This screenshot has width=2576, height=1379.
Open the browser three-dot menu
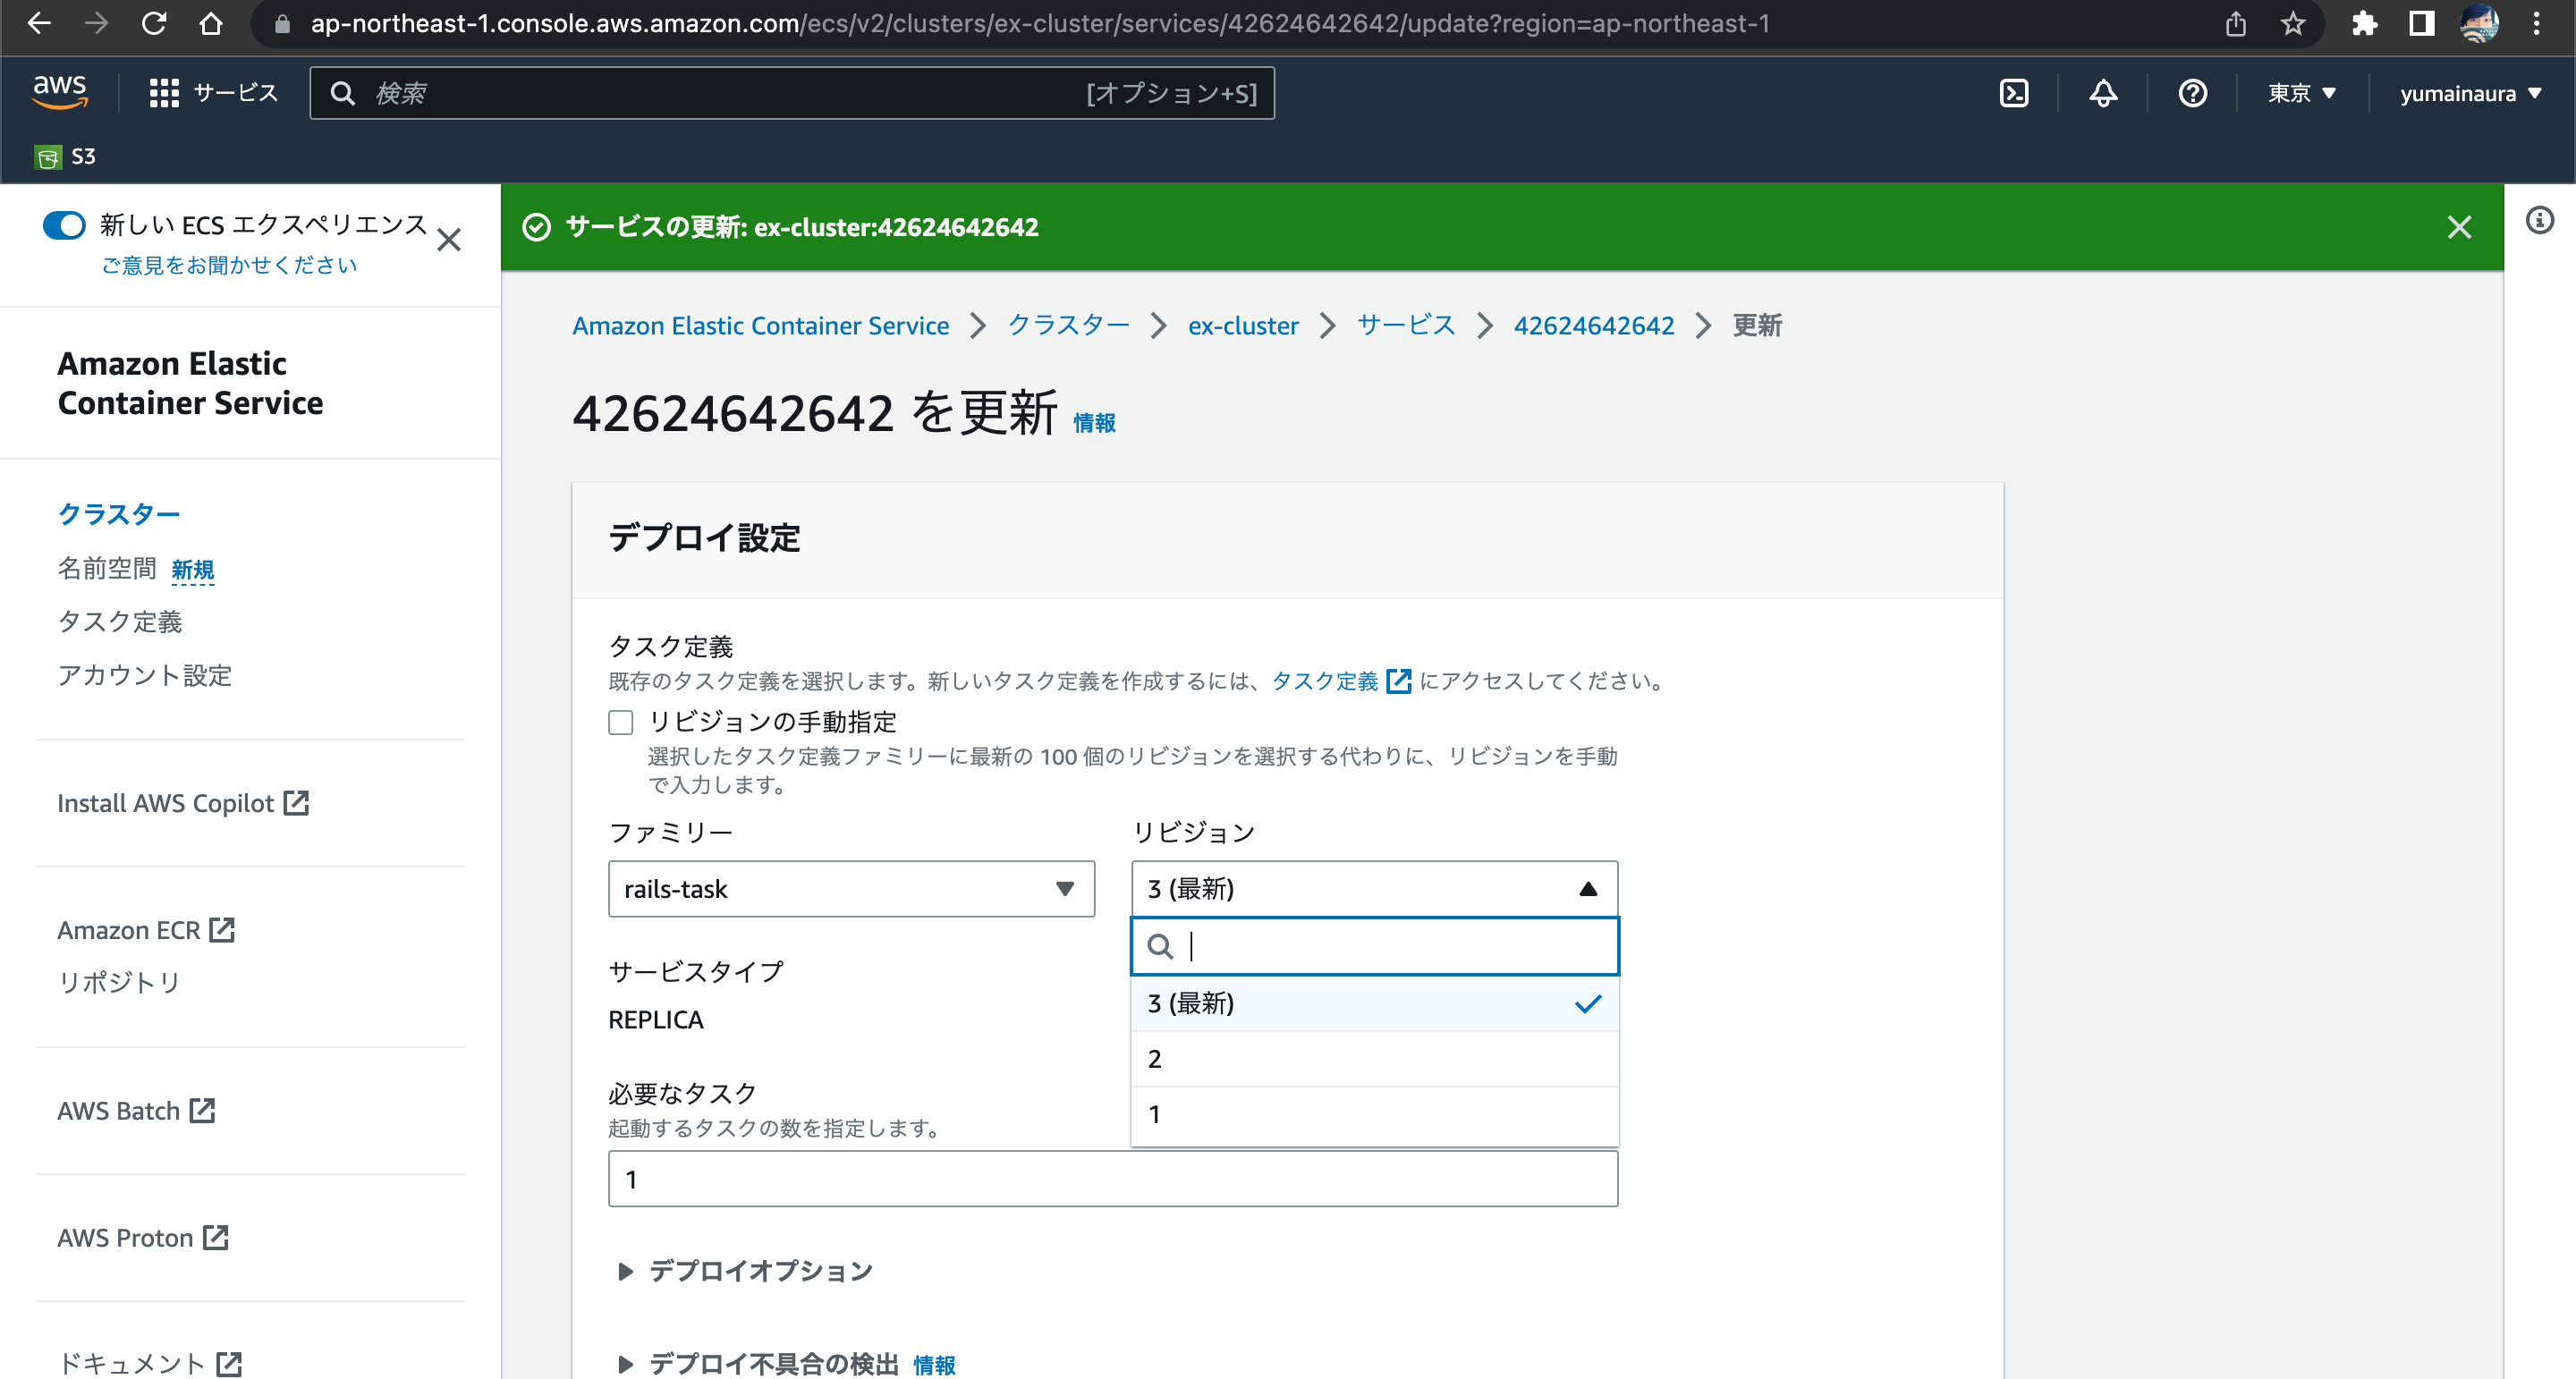(x=2536, y=23)
